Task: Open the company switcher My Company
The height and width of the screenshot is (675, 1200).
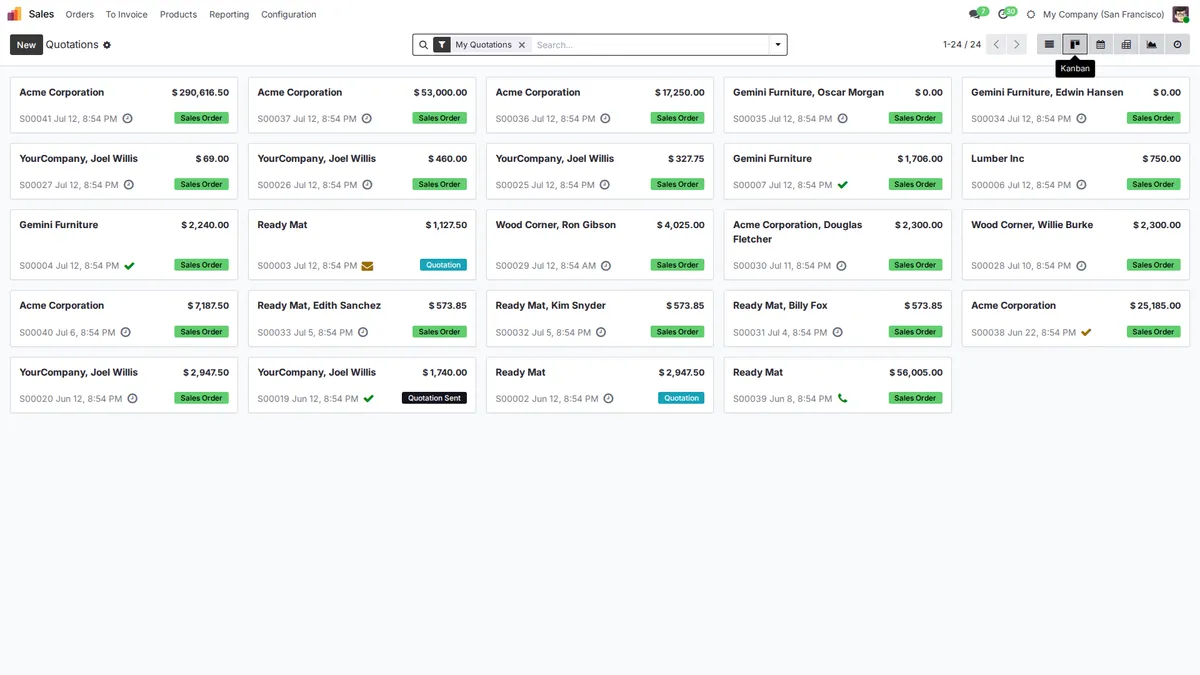Action: (x=1103, y=14)
